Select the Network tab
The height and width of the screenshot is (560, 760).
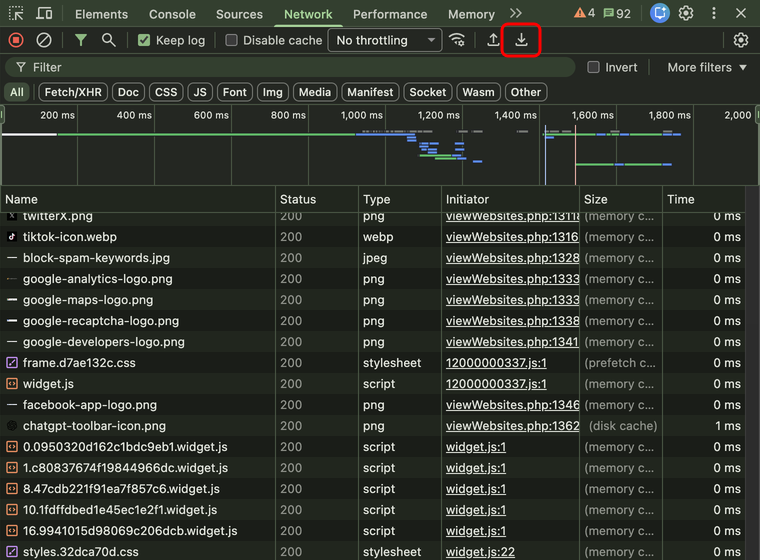click(308, 14)
